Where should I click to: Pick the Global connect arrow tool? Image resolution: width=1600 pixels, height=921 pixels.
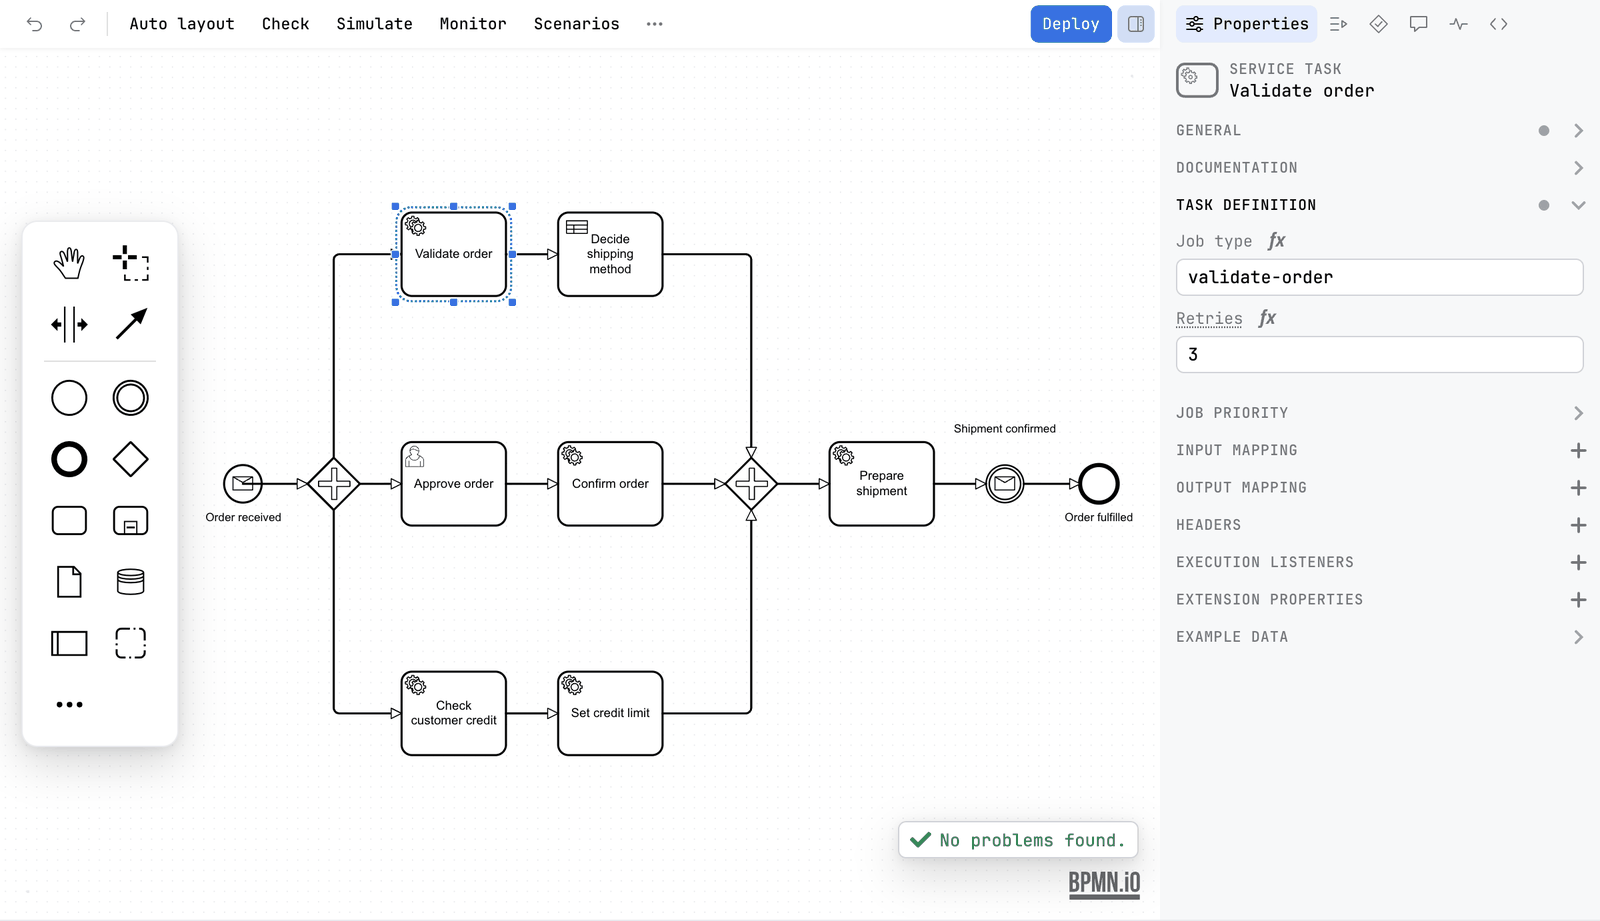[x=131, y=324]
